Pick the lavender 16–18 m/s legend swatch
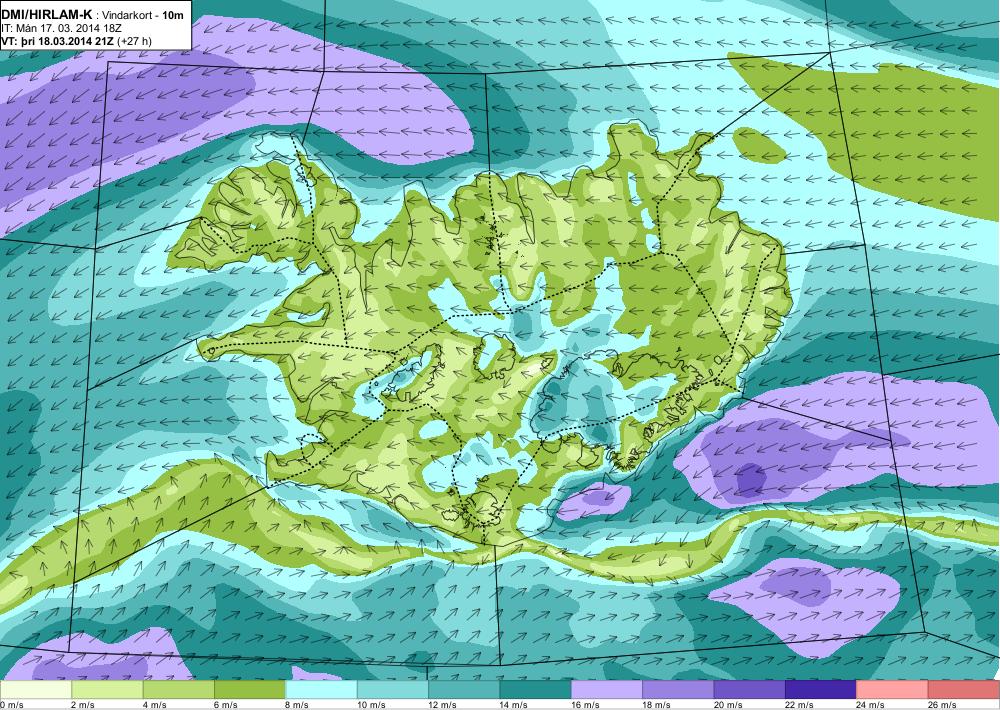This screenshot has height=710, width=1000. pos(607,689)
